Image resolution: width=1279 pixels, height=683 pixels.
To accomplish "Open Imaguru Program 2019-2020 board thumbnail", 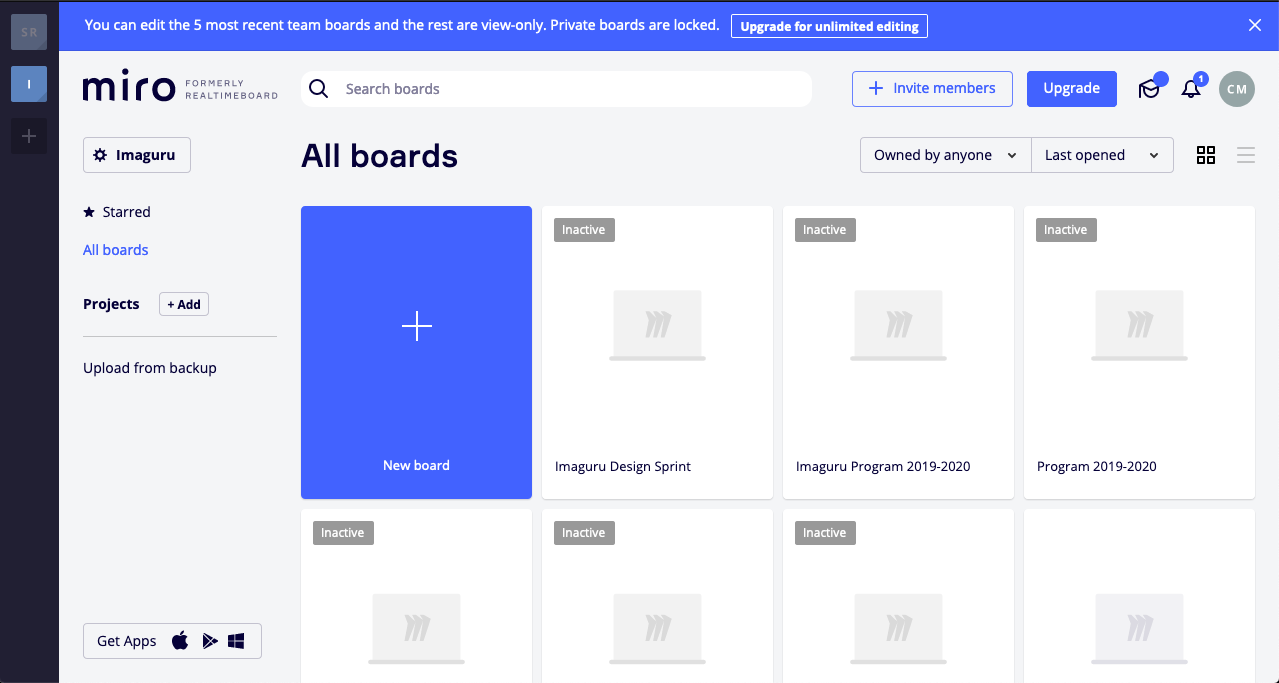I will point(898,325).
